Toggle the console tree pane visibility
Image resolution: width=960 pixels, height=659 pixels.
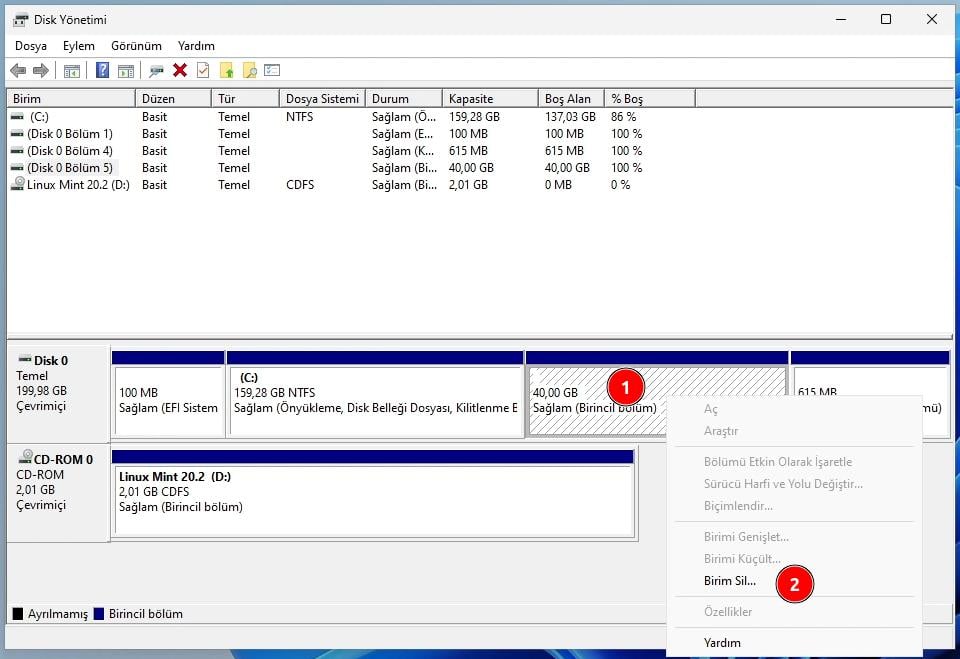(70, 70)
